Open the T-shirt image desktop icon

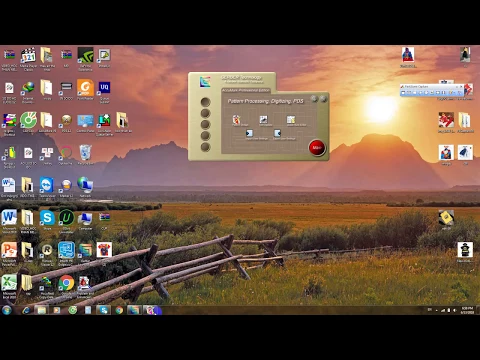click(x=104, y=250)
